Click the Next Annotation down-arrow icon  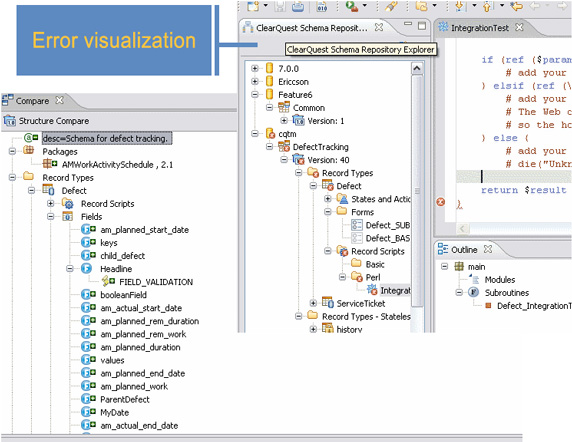point(460,6)
